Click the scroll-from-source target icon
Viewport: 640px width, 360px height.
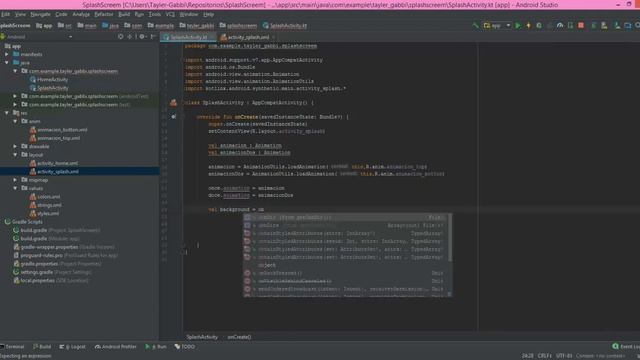tap(120, 36)
